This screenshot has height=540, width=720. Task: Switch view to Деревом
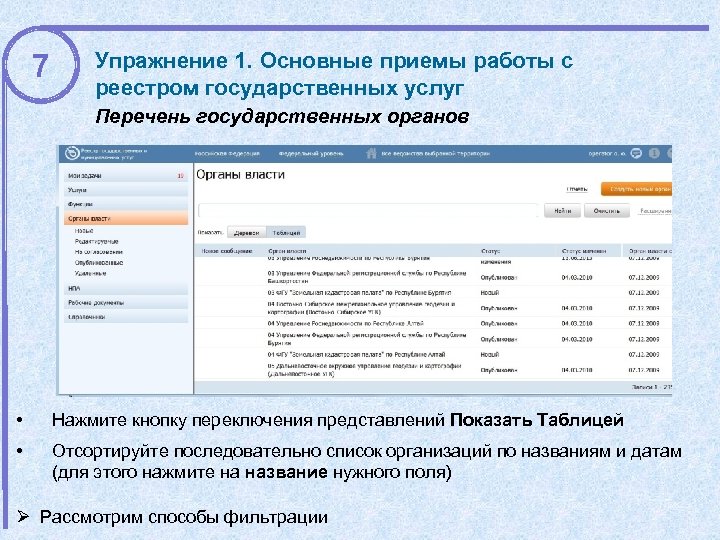coord(247,233)
